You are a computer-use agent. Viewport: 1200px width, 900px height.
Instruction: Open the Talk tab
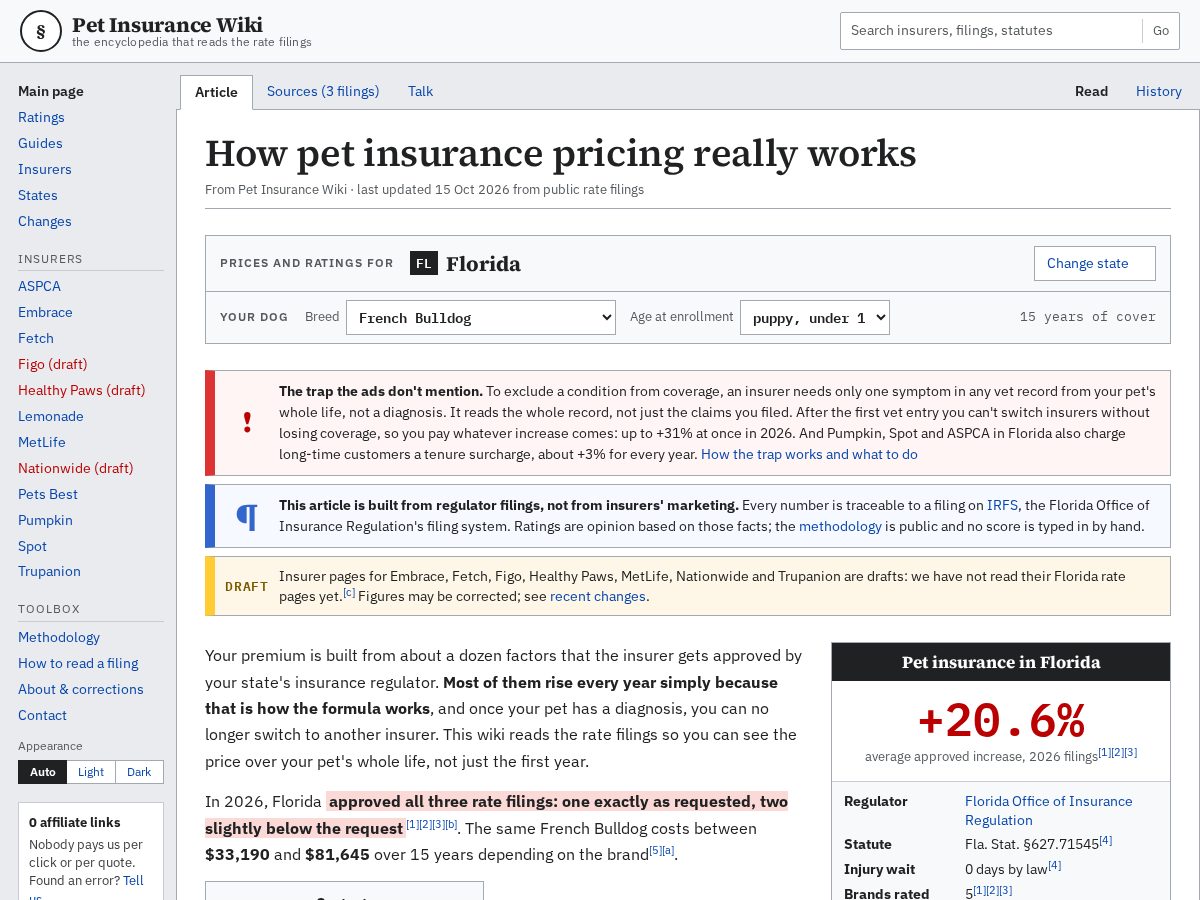pyautogui.click(x=420, y=91)
